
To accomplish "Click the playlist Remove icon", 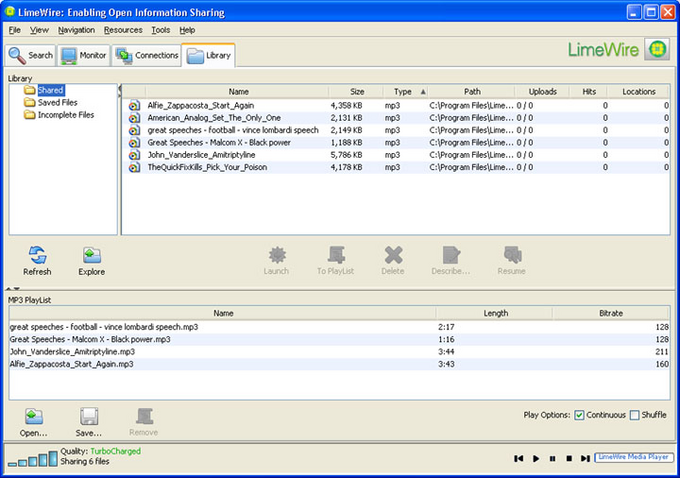I will 144,416.
